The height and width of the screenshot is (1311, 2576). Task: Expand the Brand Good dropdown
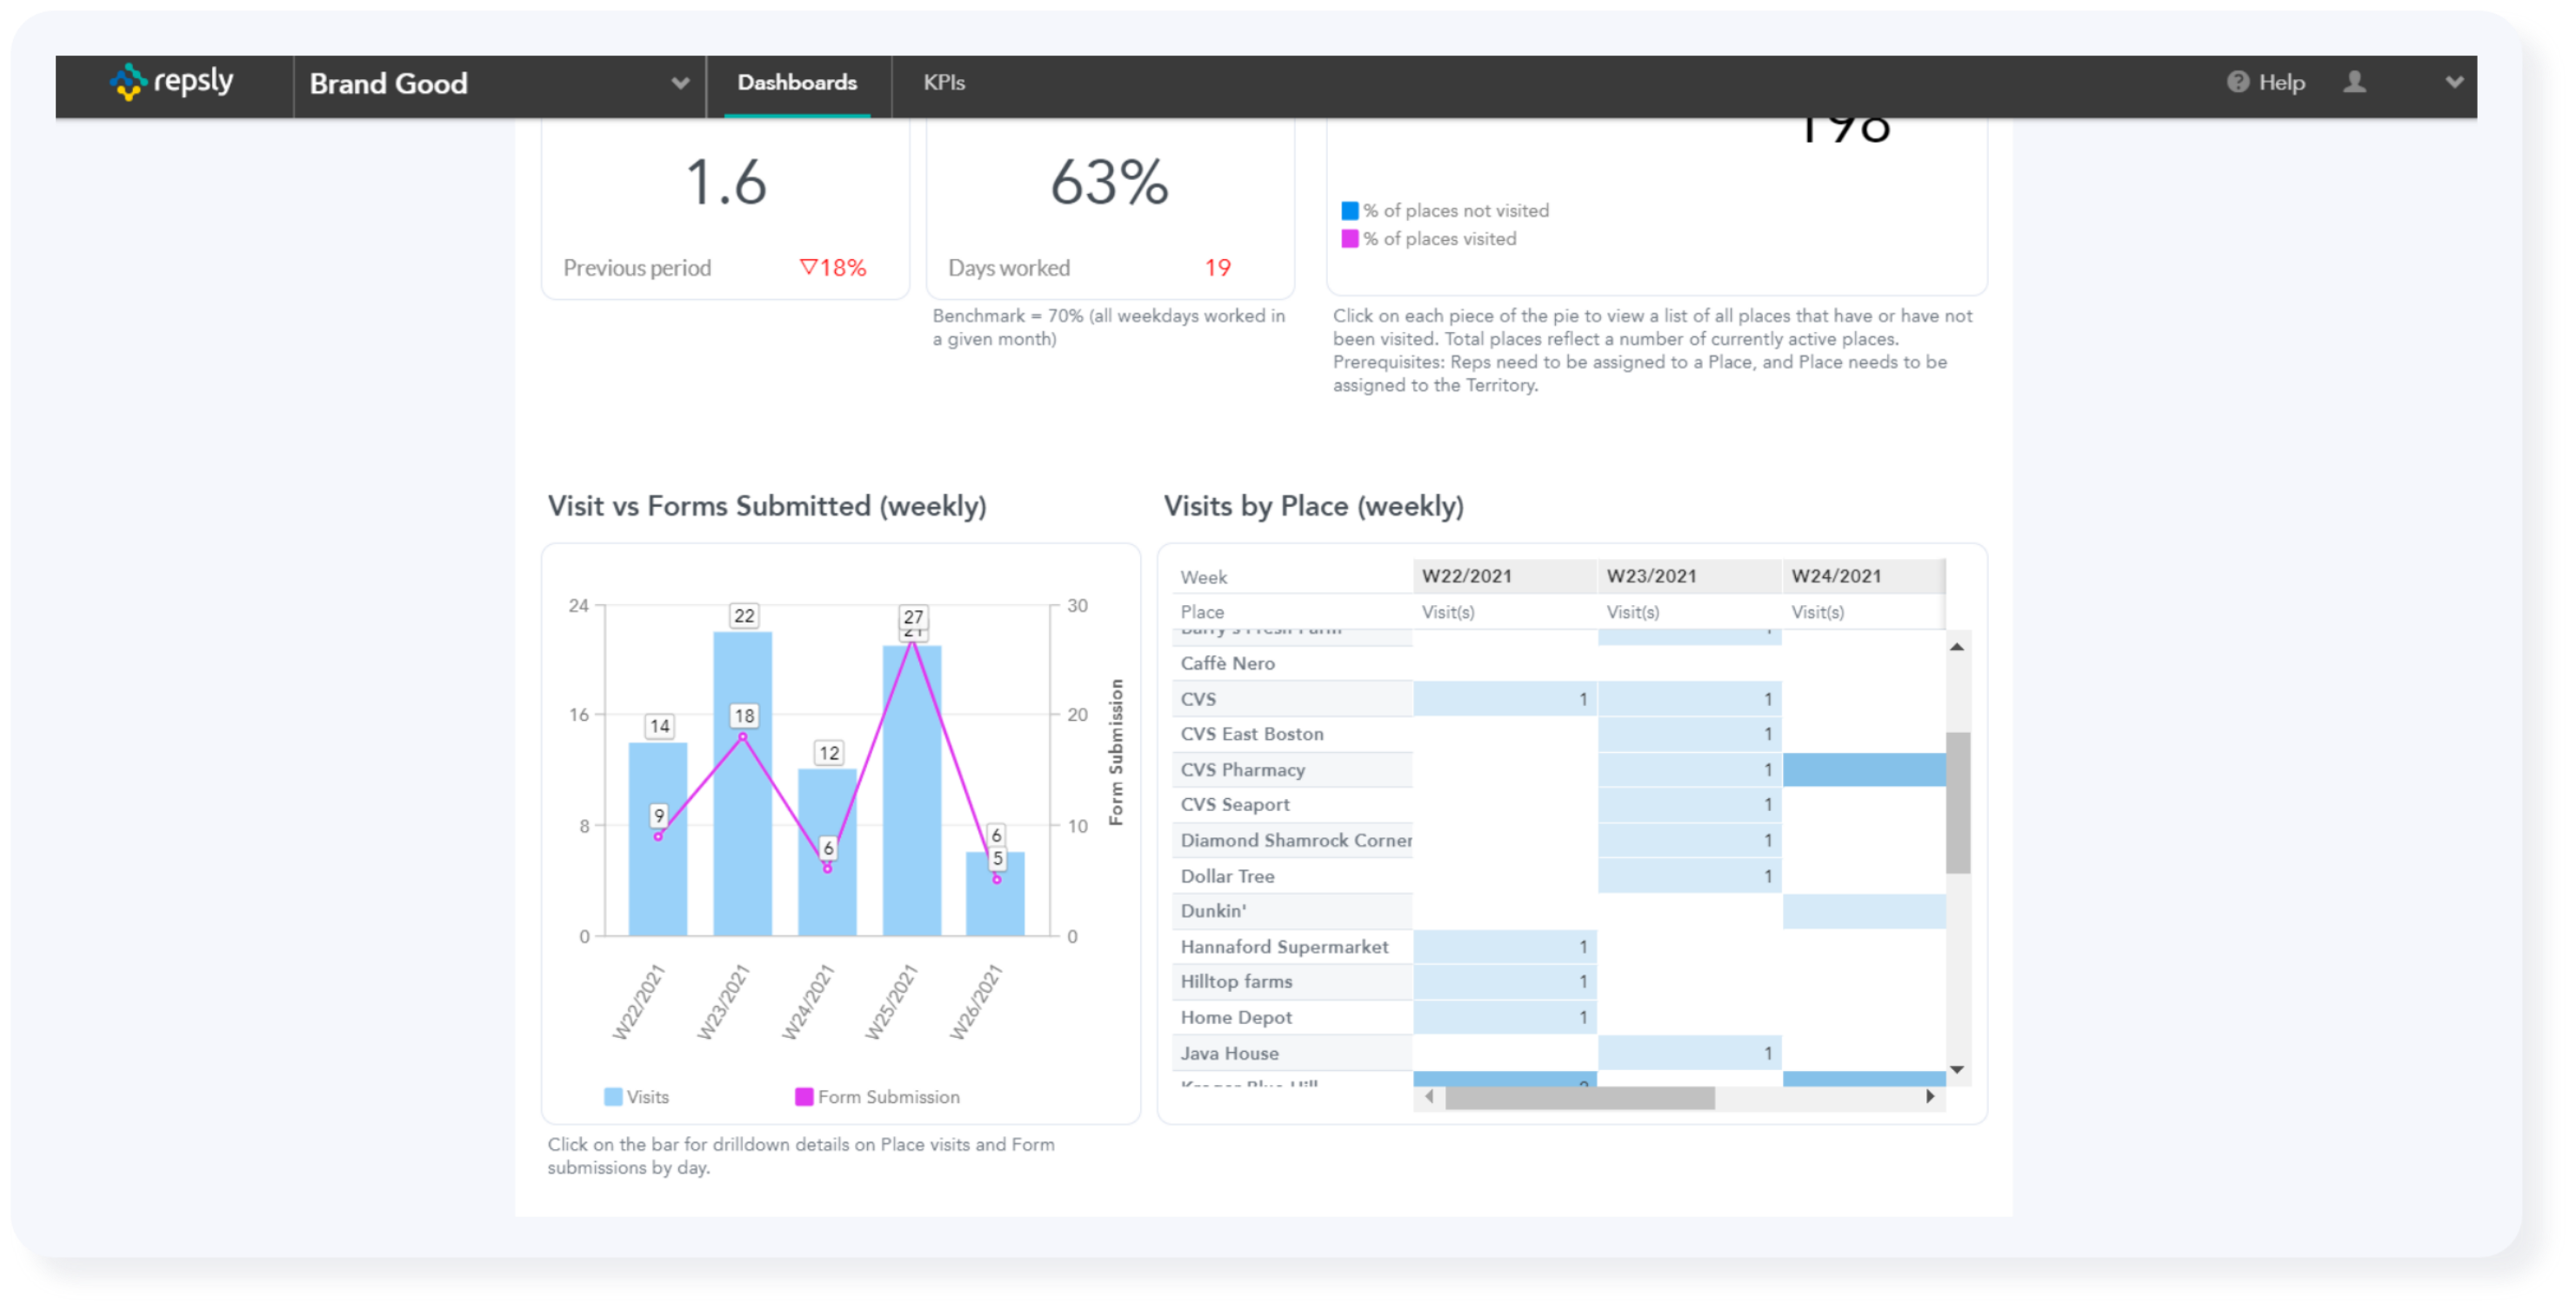[680, 83]
